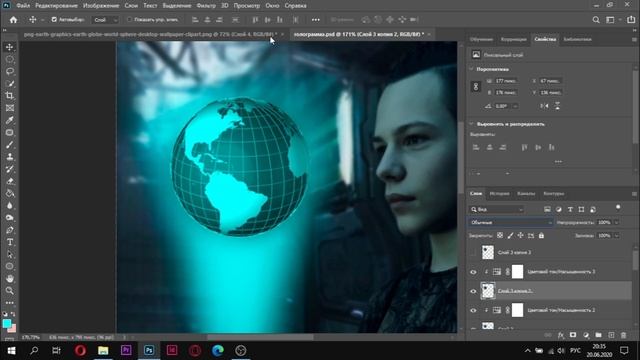Flip horizontally in the Properties panel
640x360 pixels.
544,106
